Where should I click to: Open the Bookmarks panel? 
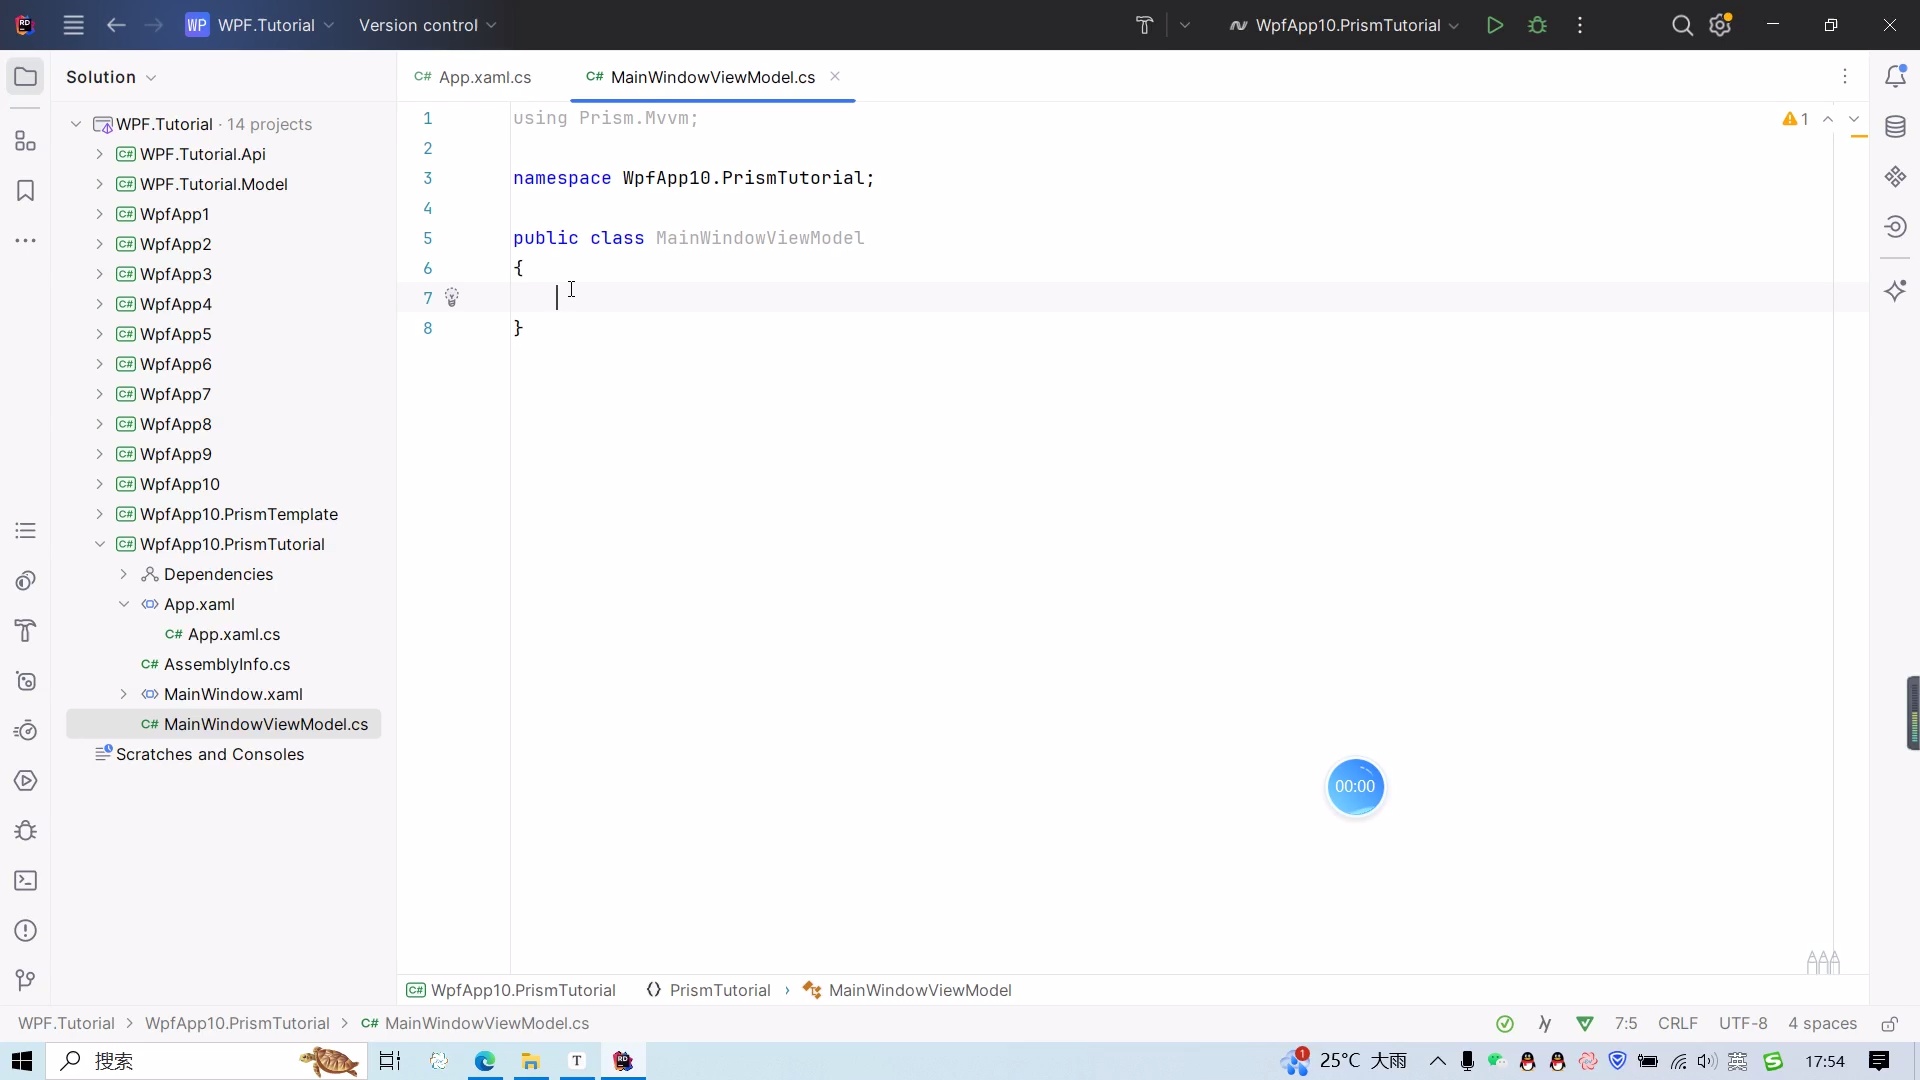click(x=24, y=190)
